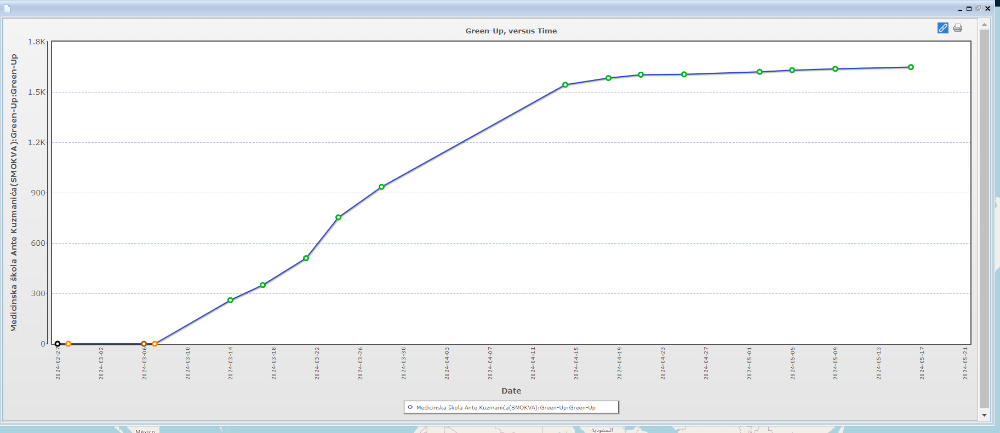
Task: Click the document icon in the window title bar
Action: click(x=8, y=8)
